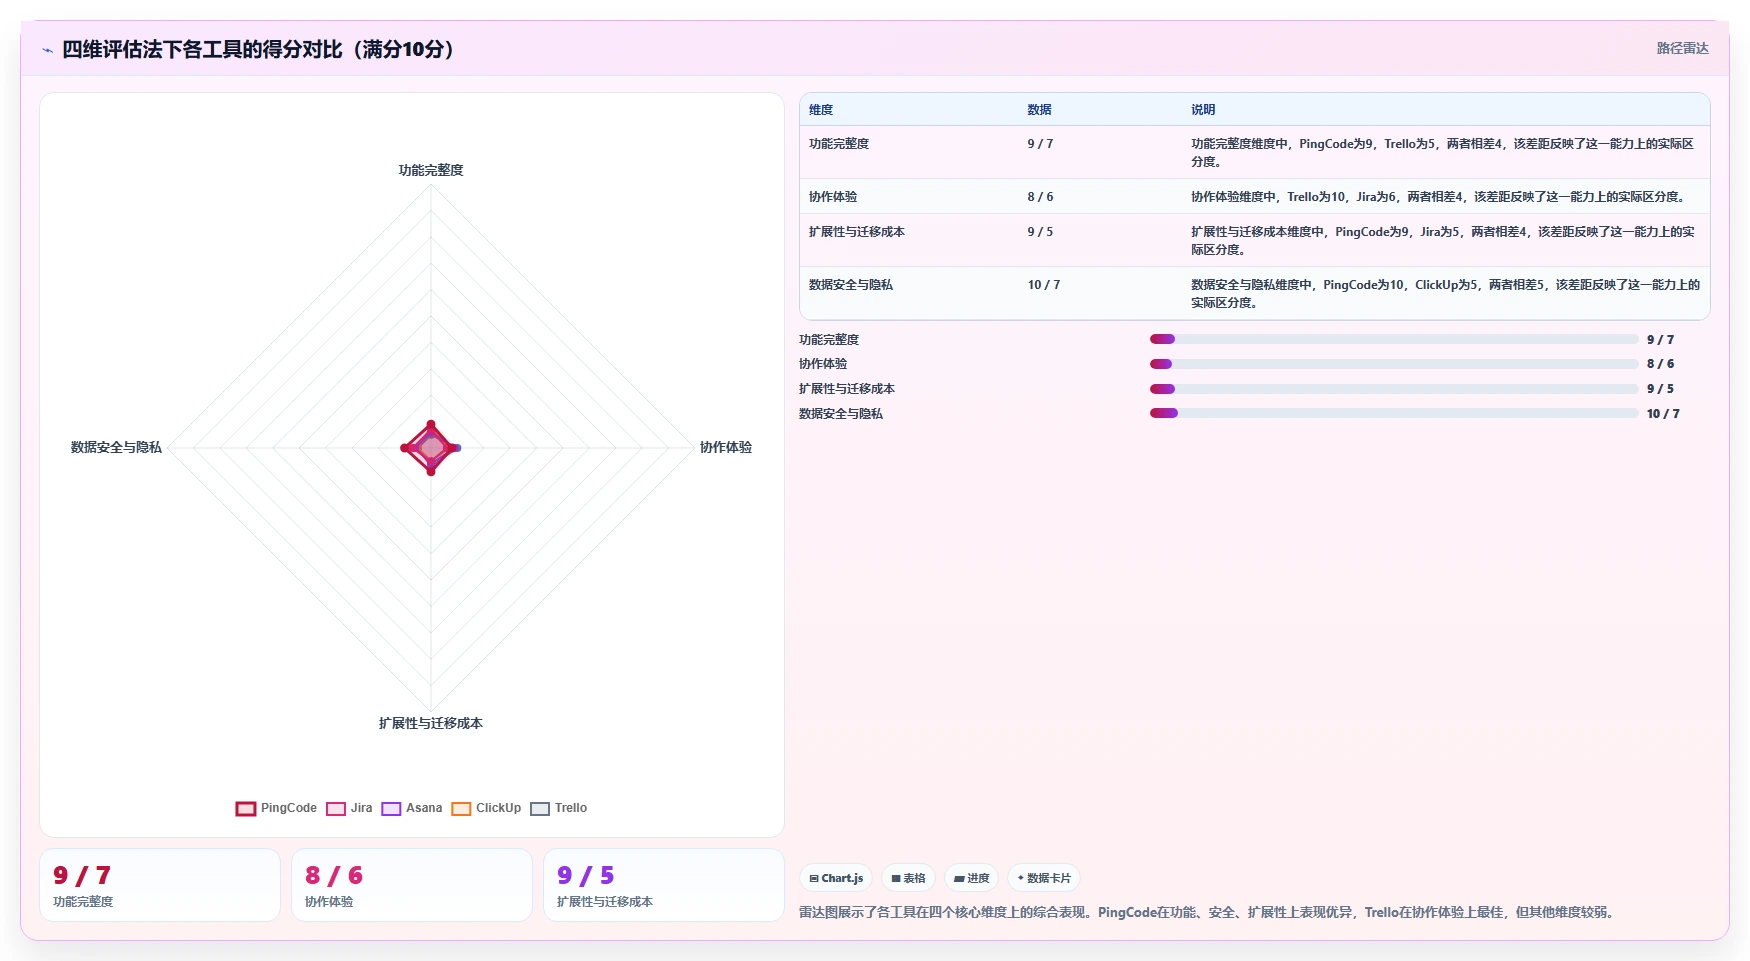Toggle the Trello legend entry
1750x961 pixels.
(x=558, y=808)
